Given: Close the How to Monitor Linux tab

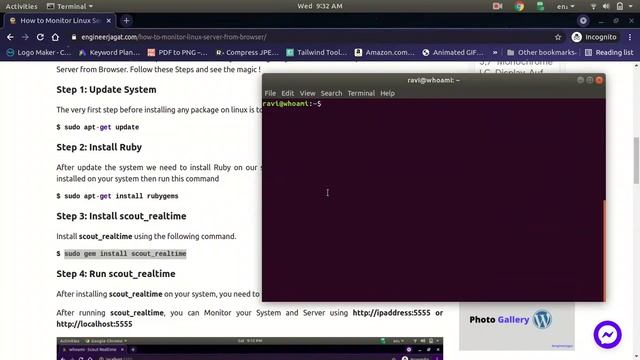Looking at the screenshot, I should tap(109, 20).
